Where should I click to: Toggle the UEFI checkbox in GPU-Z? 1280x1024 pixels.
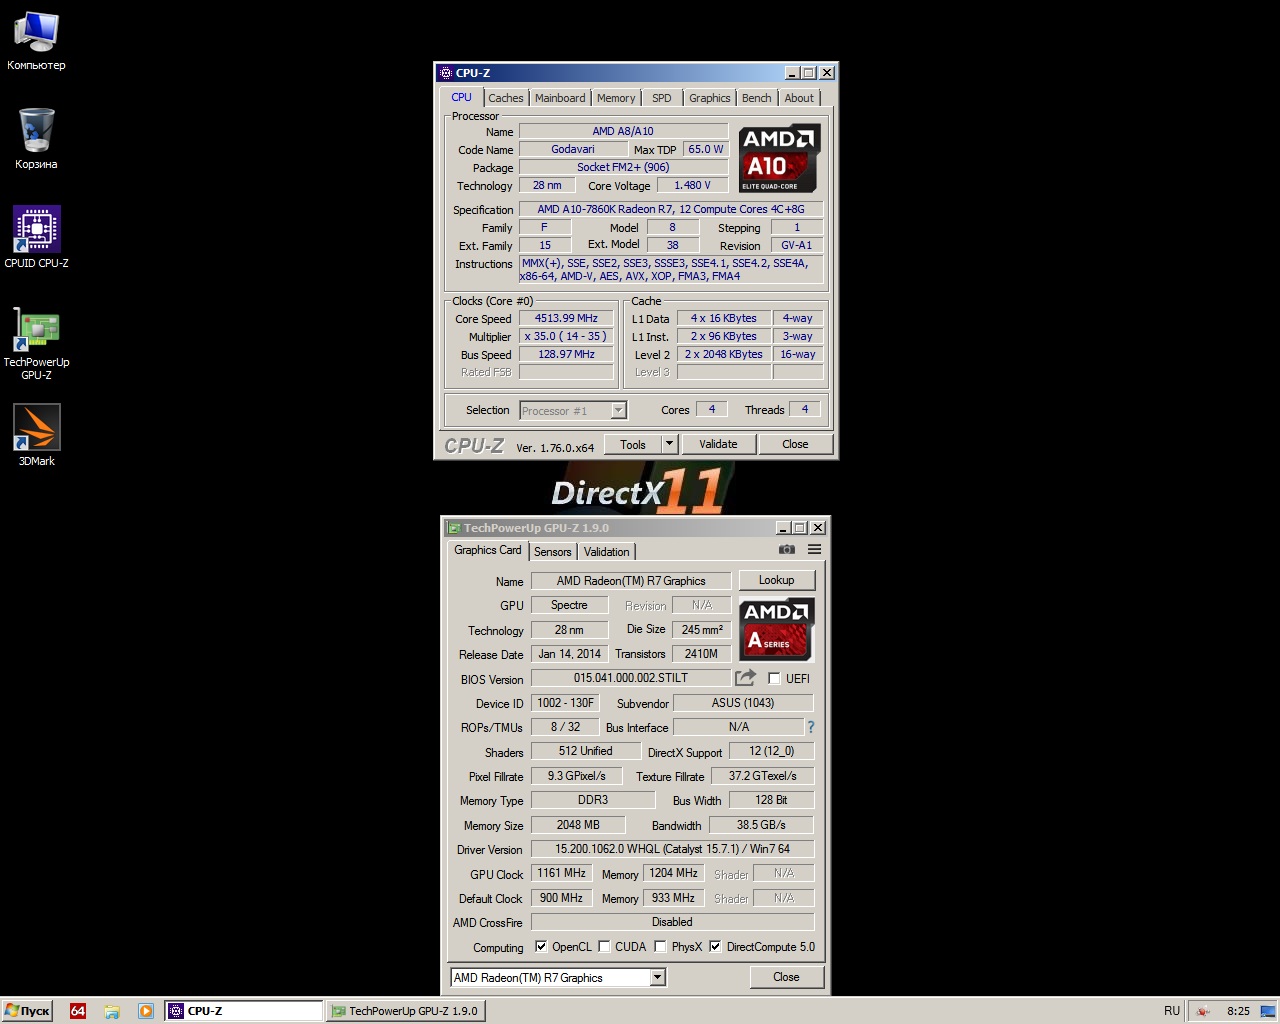click(x=774, y=679)
